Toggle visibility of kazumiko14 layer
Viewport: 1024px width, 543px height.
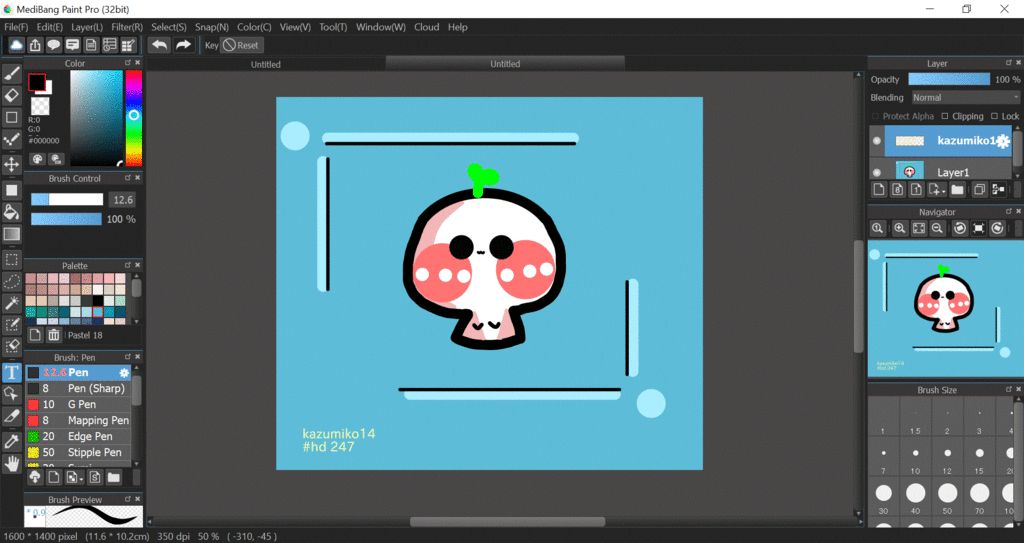876,140
